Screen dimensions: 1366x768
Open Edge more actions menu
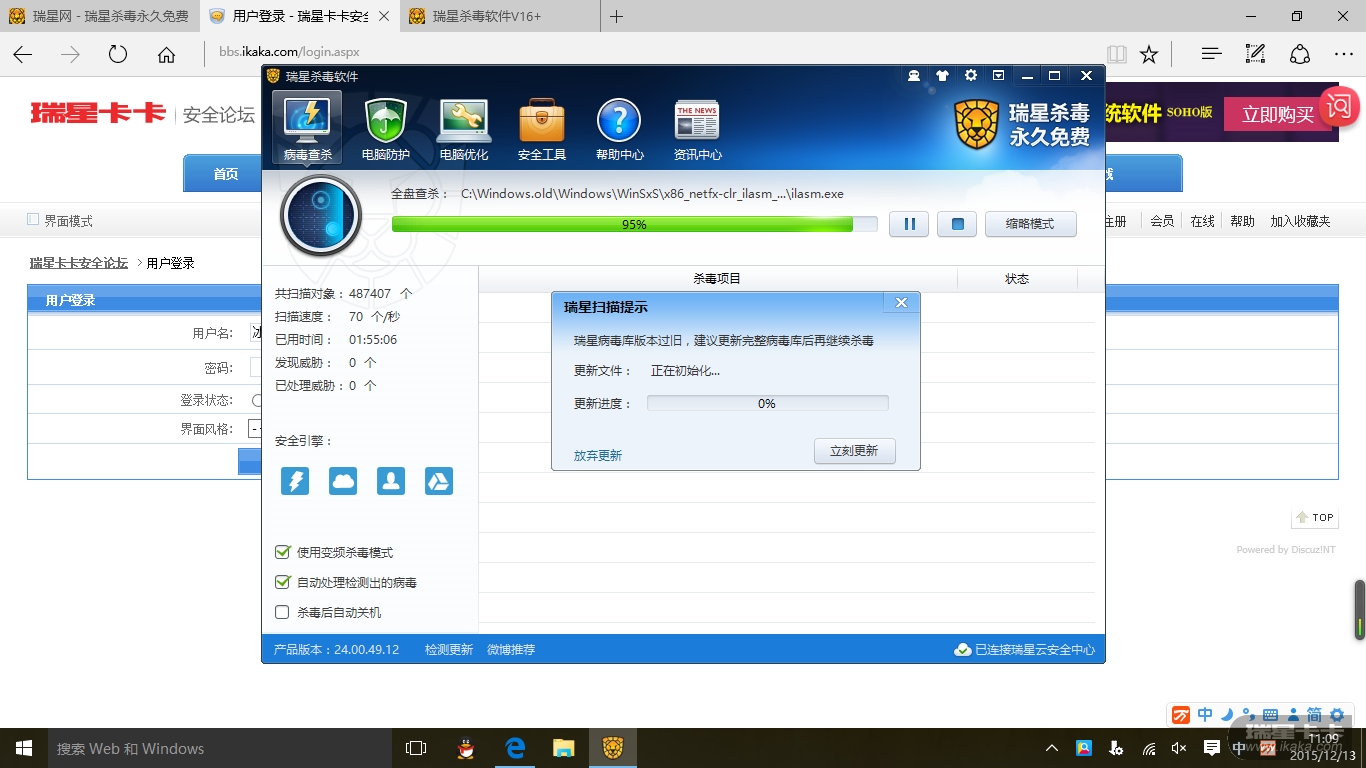tap(1344, 54)
